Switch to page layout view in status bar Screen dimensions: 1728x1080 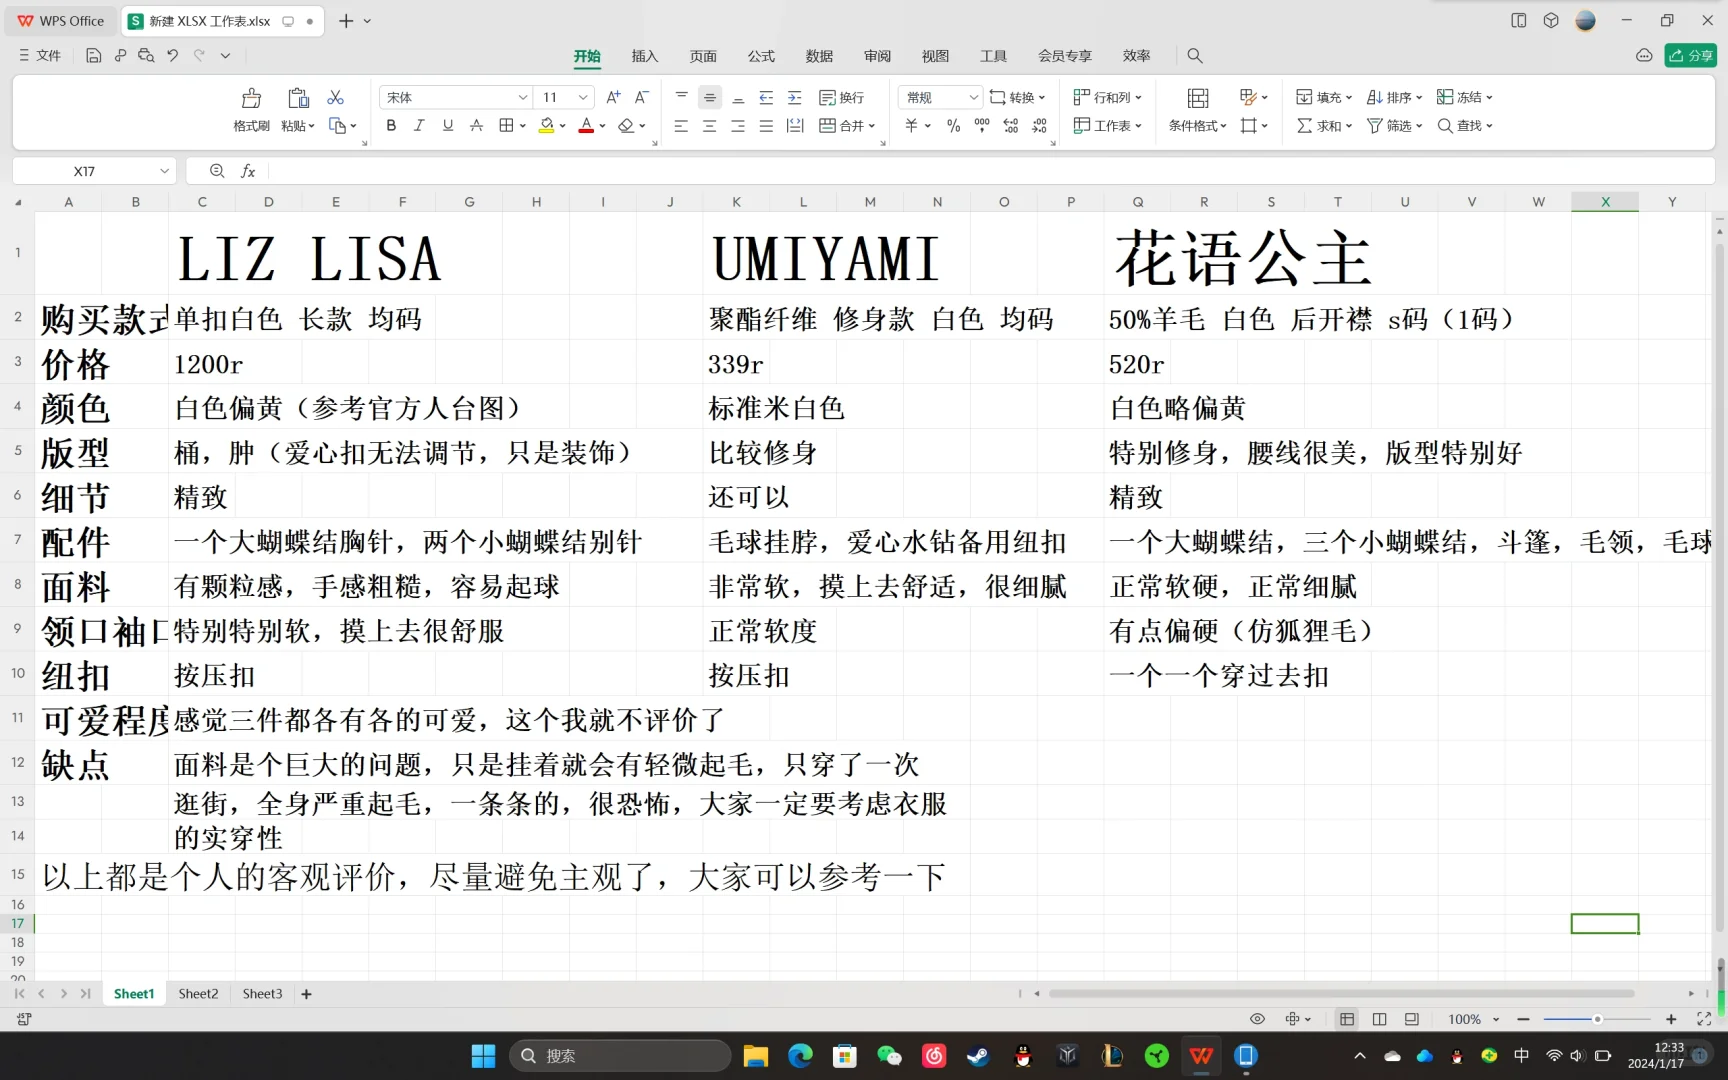coord(1380,1019)
